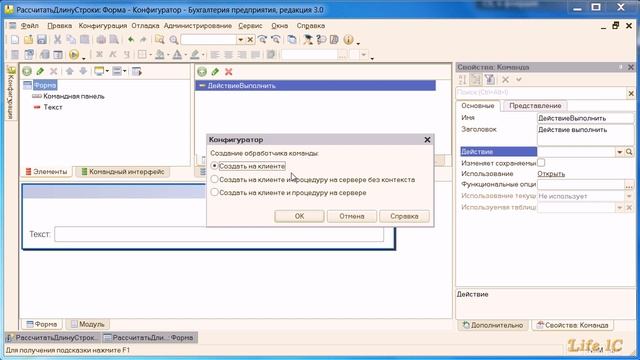Image resolution: width=640 pixels, height=360 pixels.
Task: Close the Конфигуратор dialog
Action: (427, 140)
